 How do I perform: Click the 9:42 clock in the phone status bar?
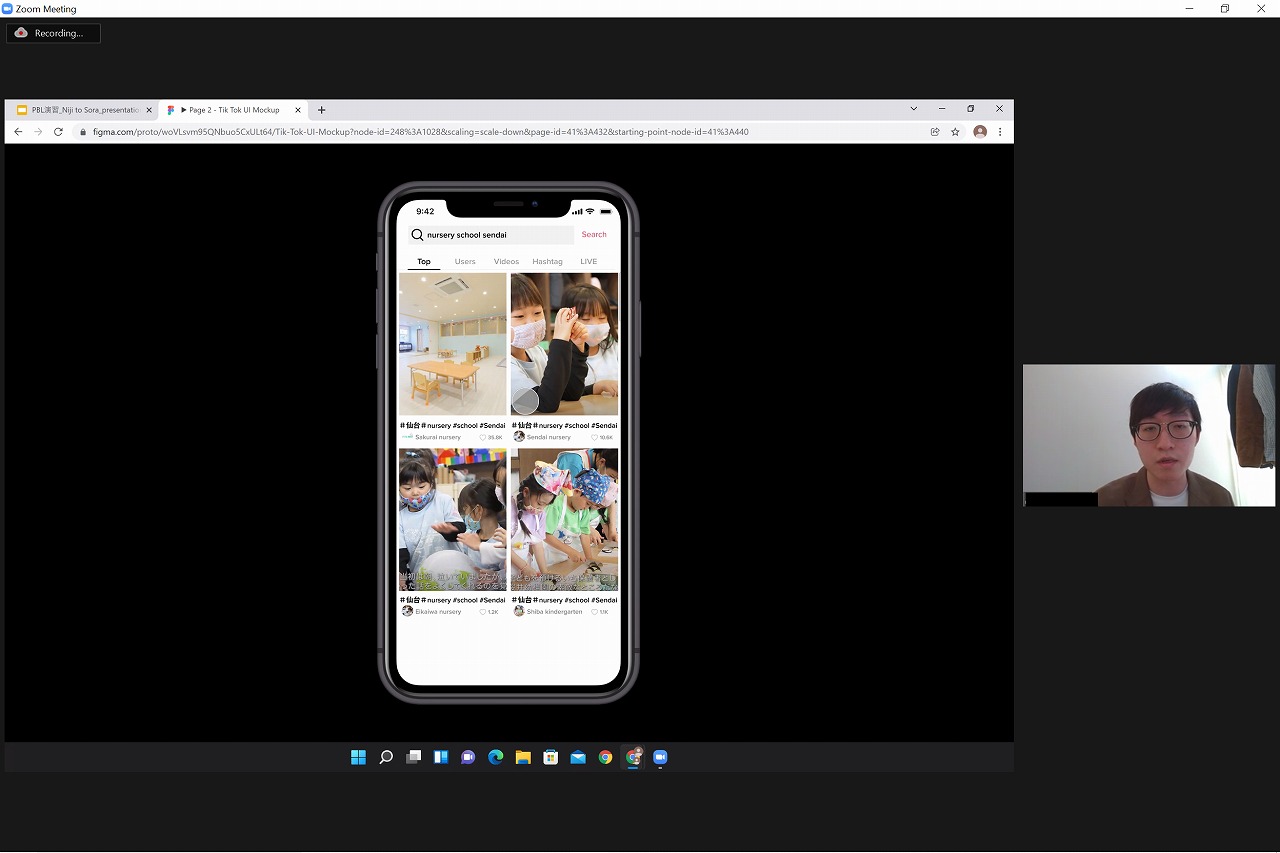point(425,211)
